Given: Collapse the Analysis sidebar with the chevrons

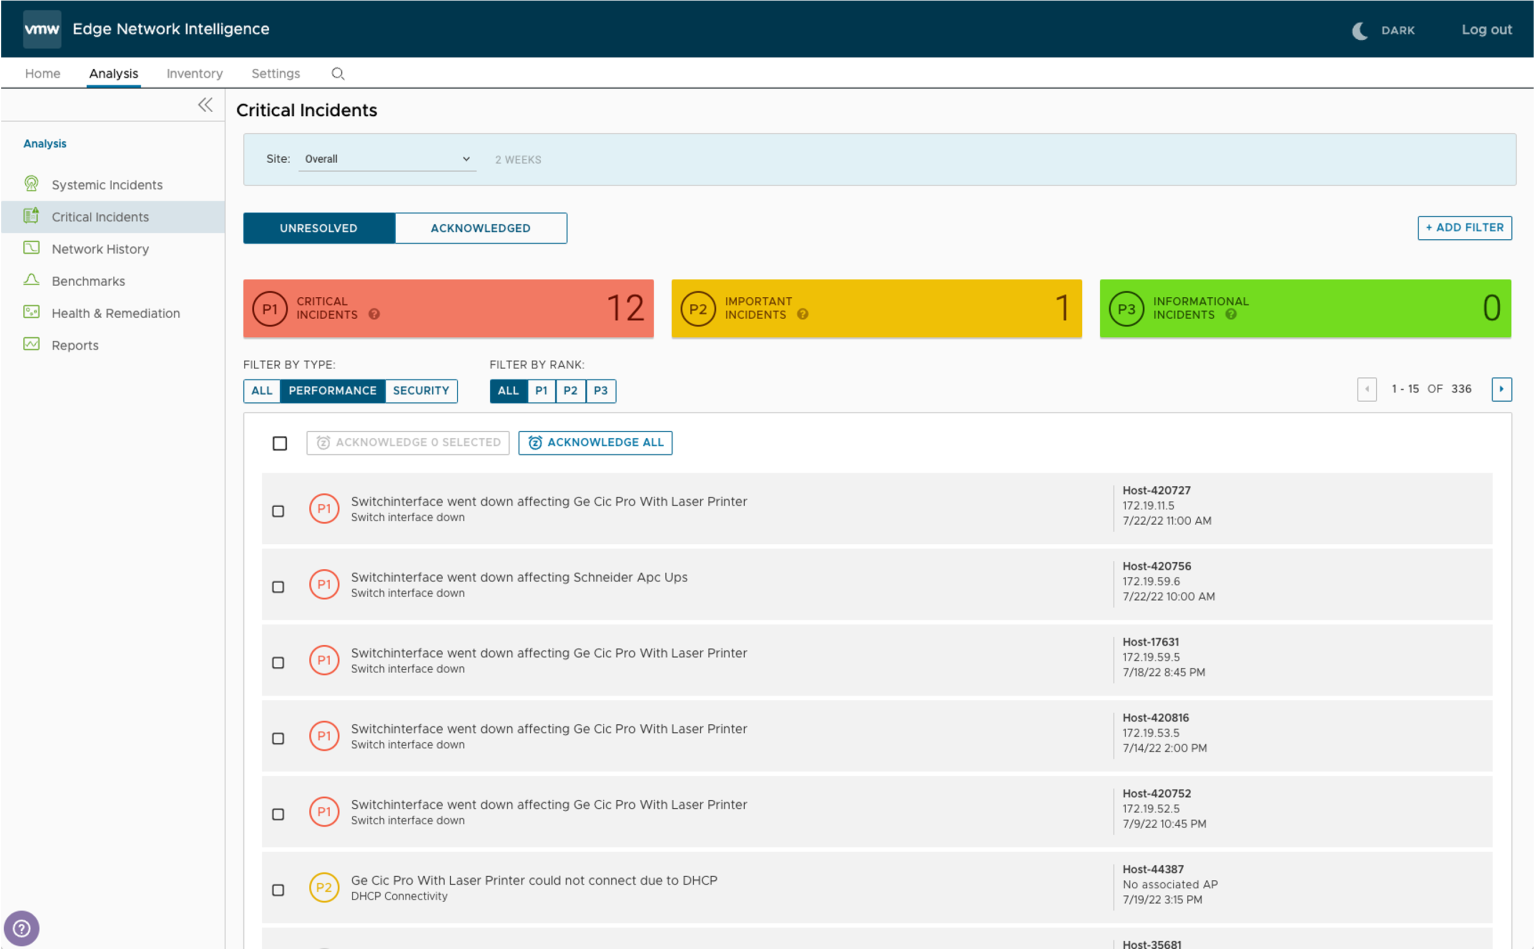Looking at the screenshot, I should pos(205,104).
